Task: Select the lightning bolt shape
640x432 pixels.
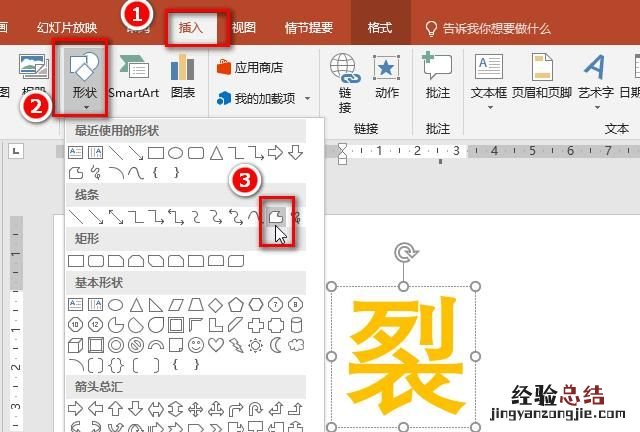Action: (236, 345)
